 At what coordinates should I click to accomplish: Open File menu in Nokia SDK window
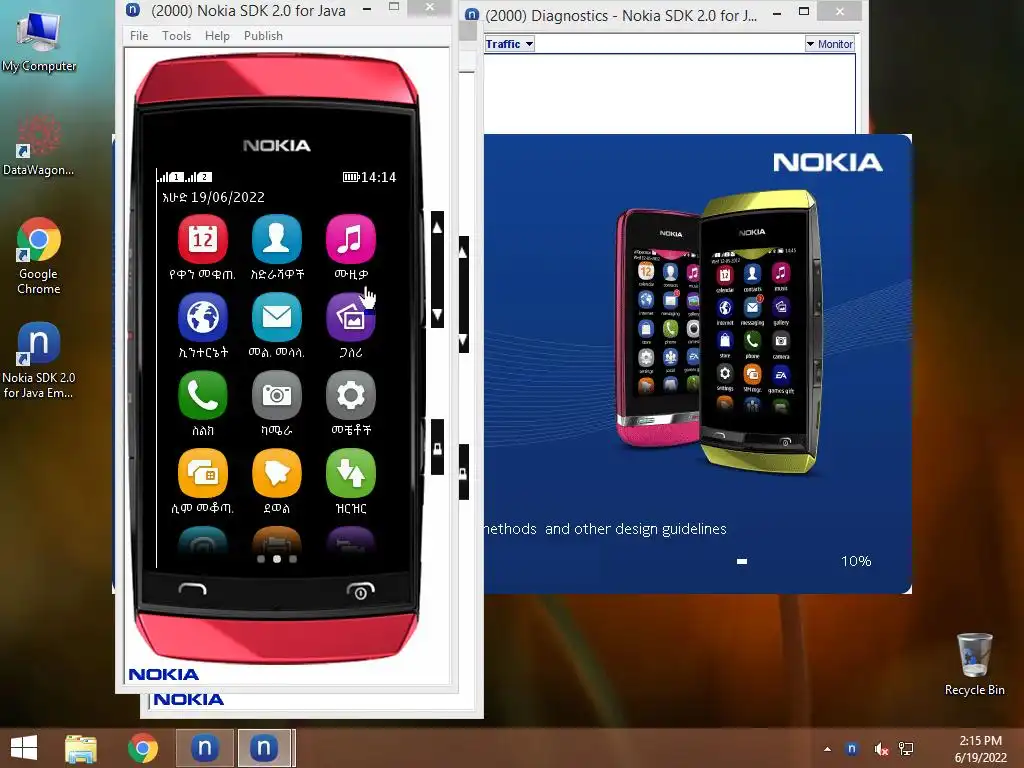click(x=139, y=36)
